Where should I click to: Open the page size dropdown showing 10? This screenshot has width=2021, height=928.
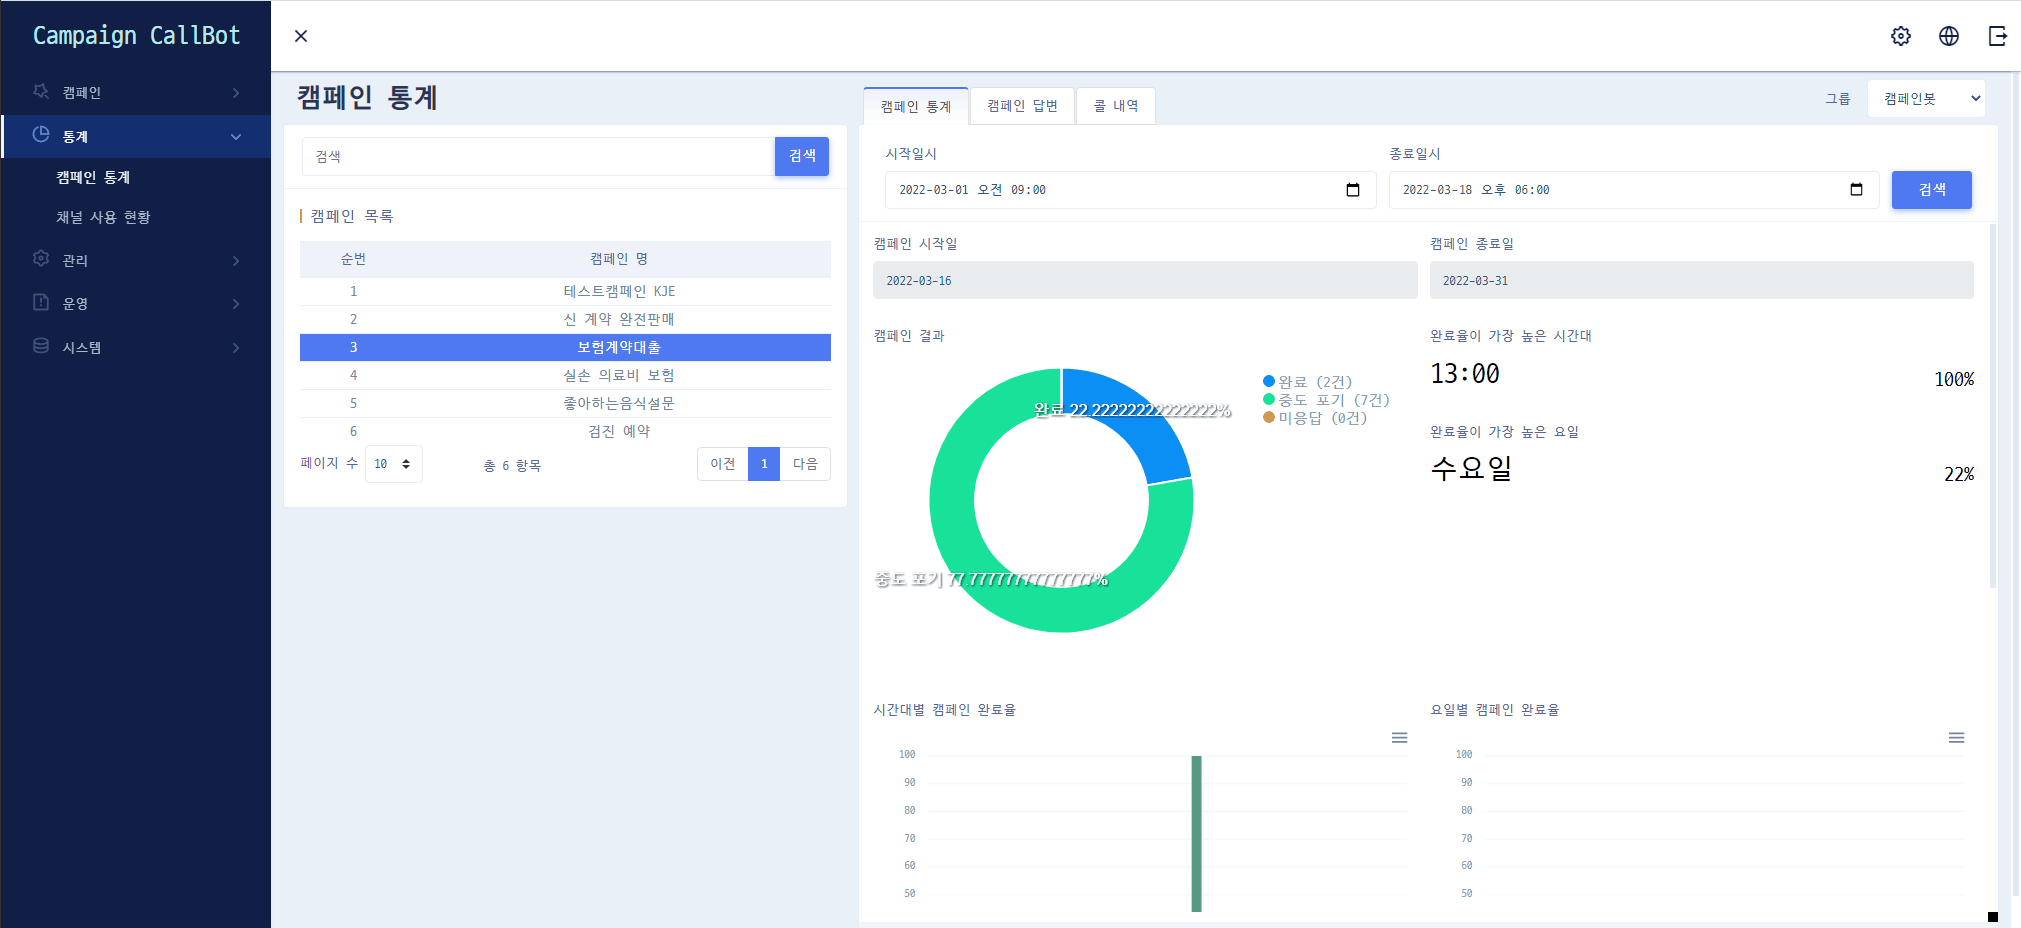[393, 464]
